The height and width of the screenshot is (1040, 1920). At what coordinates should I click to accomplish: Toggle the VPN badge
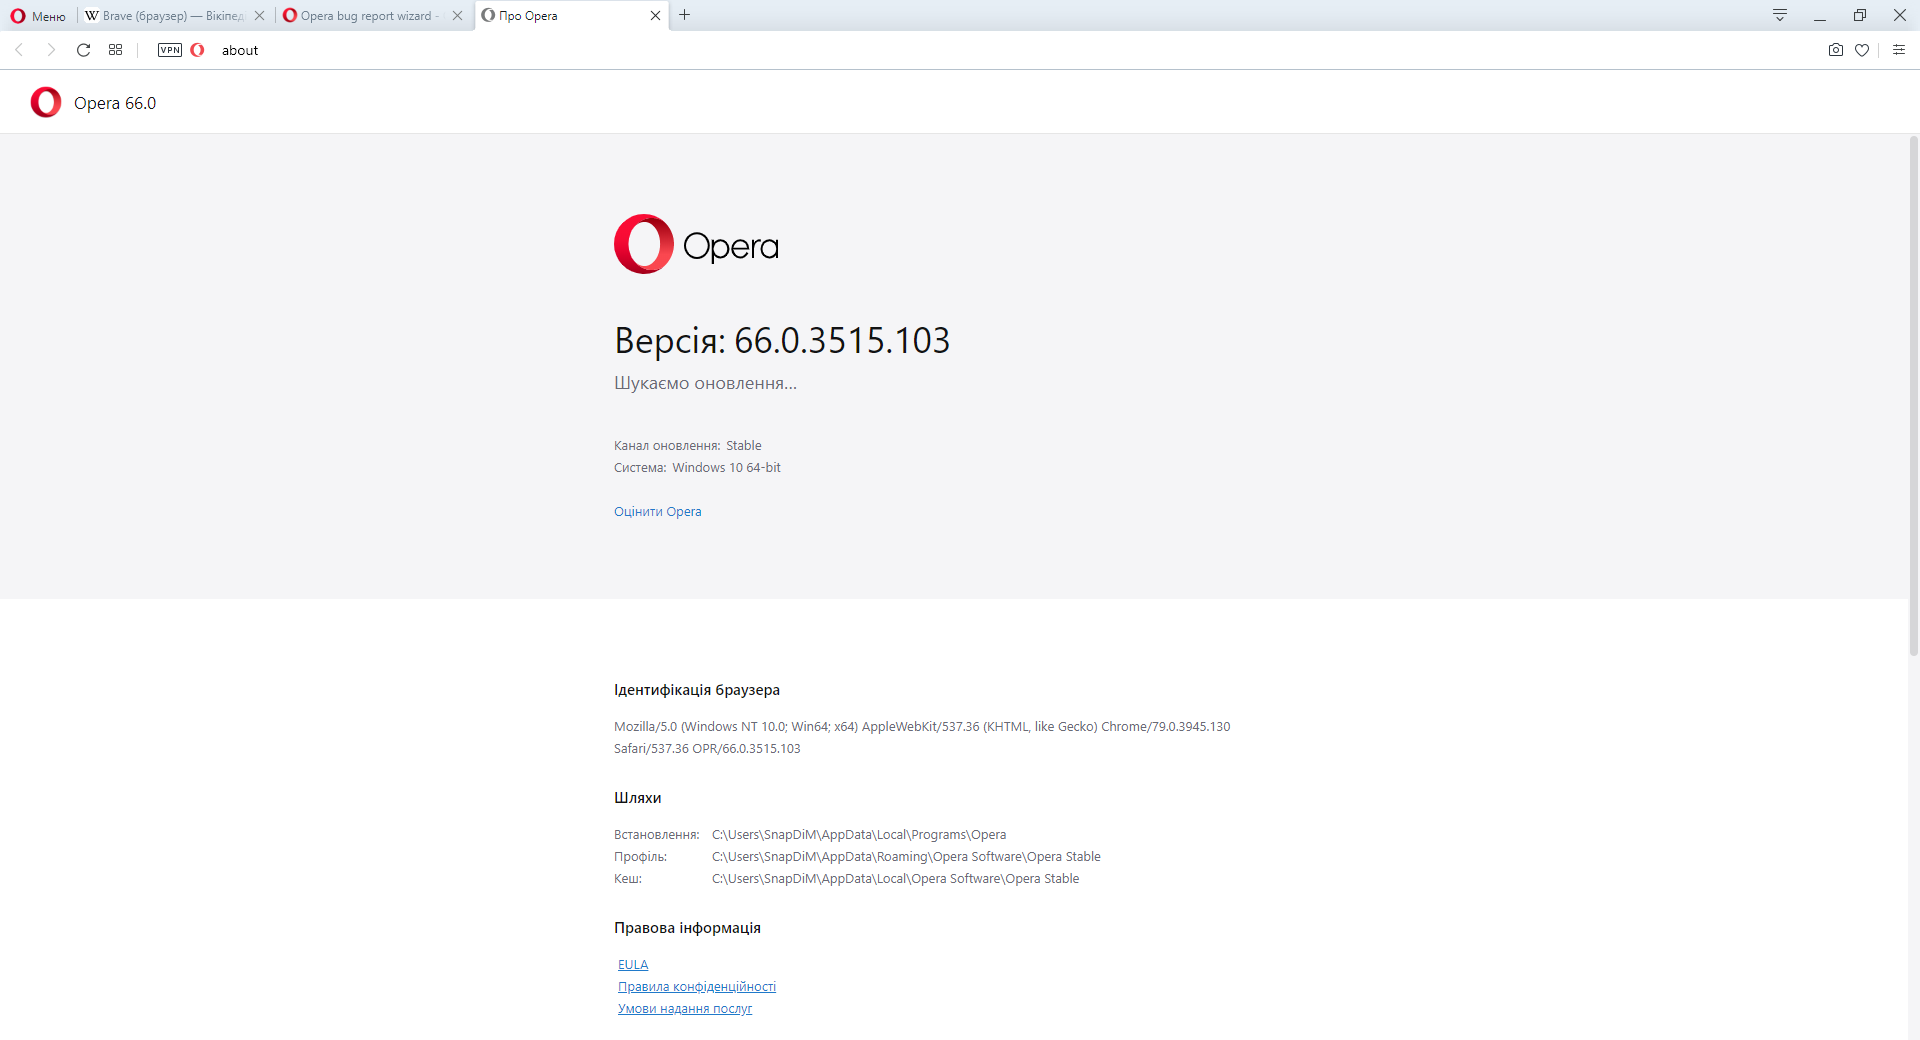[170, 50]
